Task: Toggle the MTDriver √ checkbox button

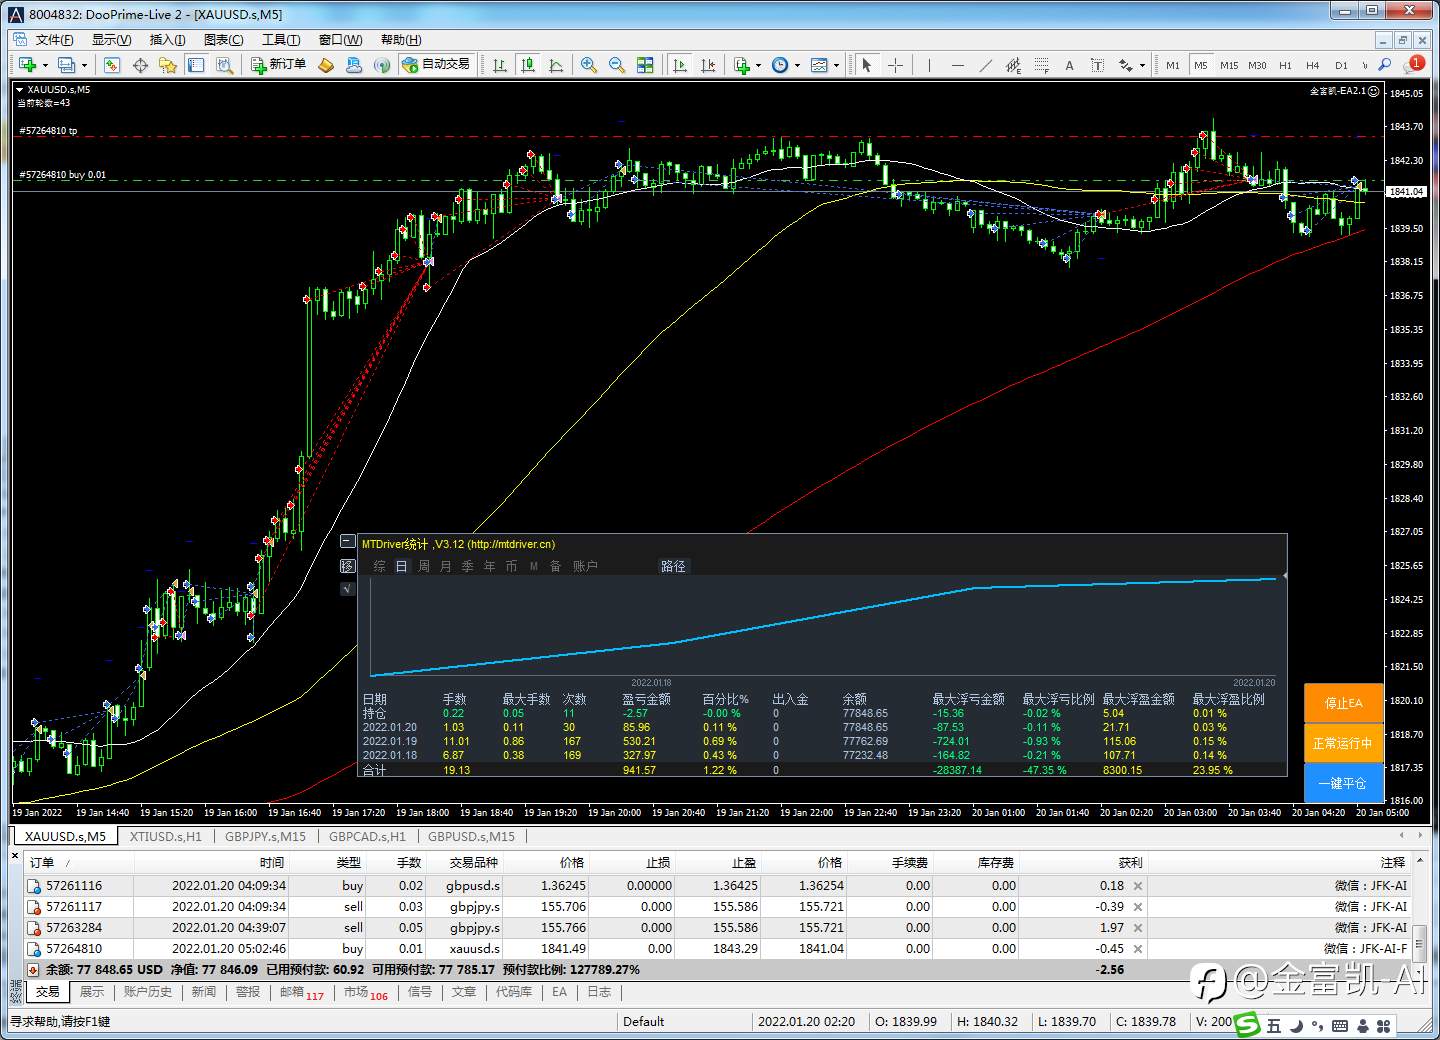Action: 347,588
